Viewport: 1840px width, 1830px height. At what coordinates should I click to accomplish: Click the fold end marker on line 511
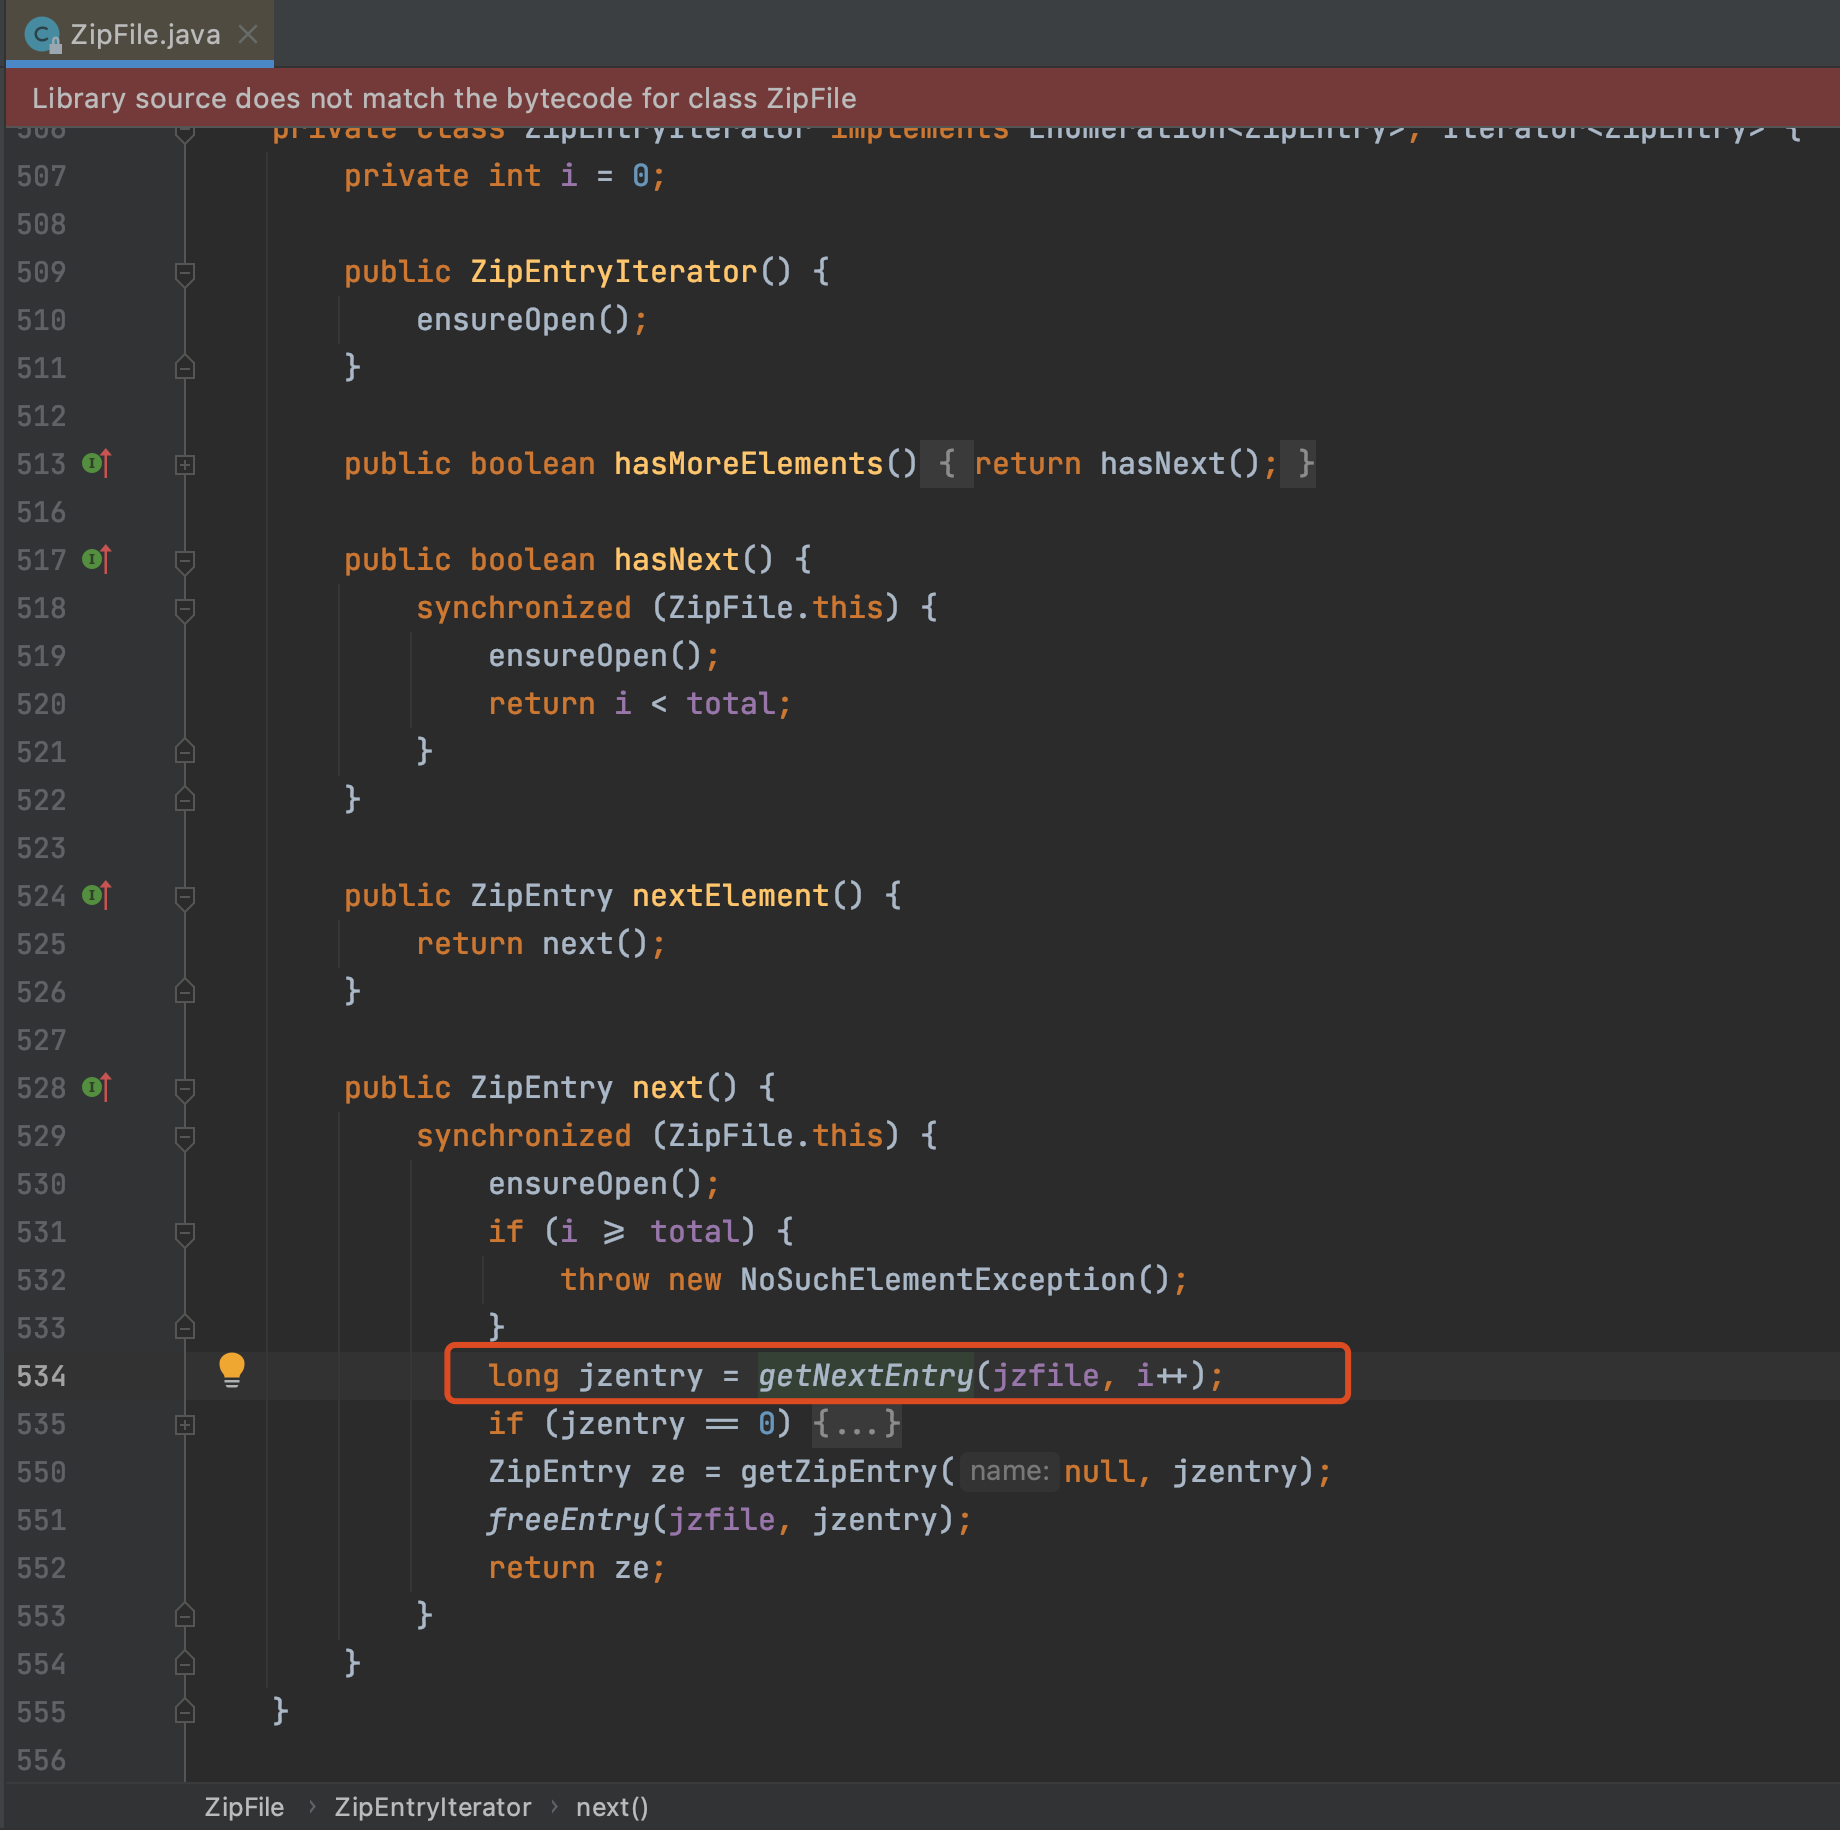click(x=185, y=367)
